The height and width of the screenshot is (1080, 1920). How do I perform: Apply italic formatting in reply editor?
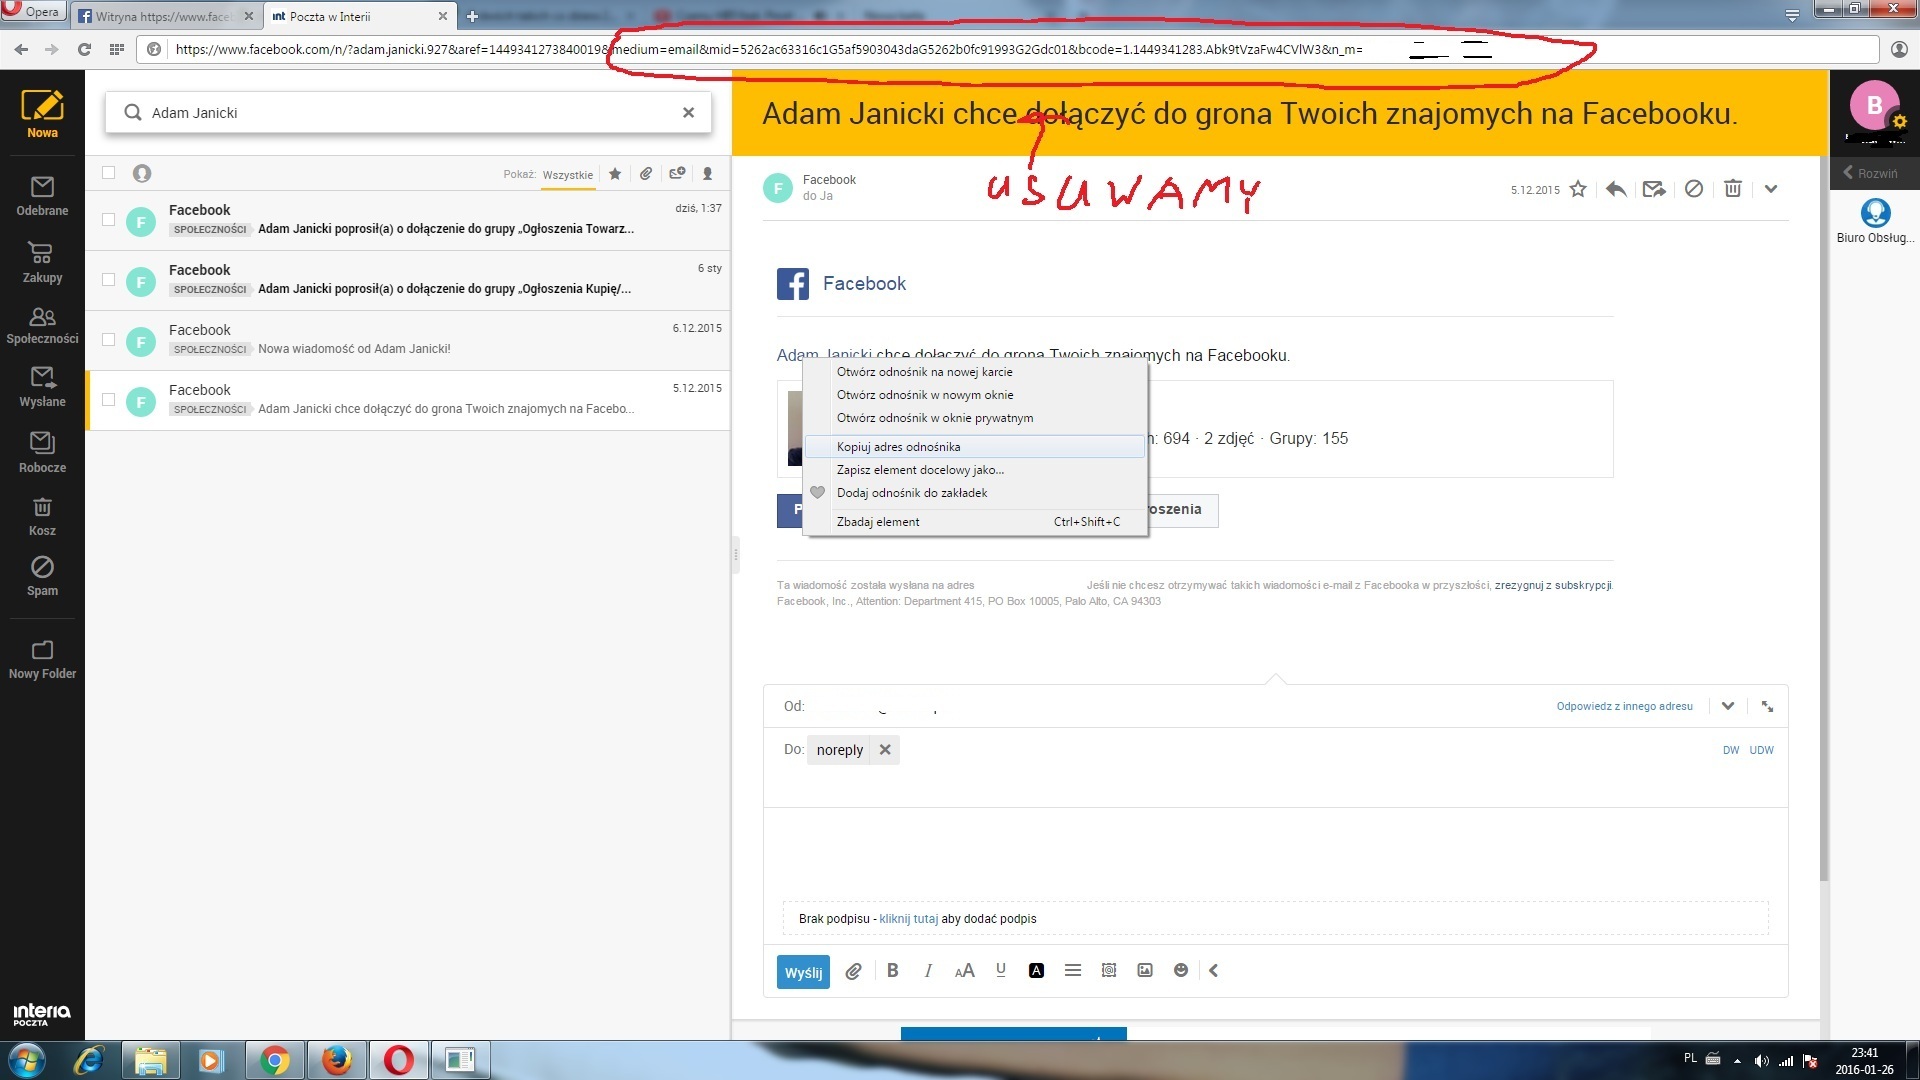(928, 970)
